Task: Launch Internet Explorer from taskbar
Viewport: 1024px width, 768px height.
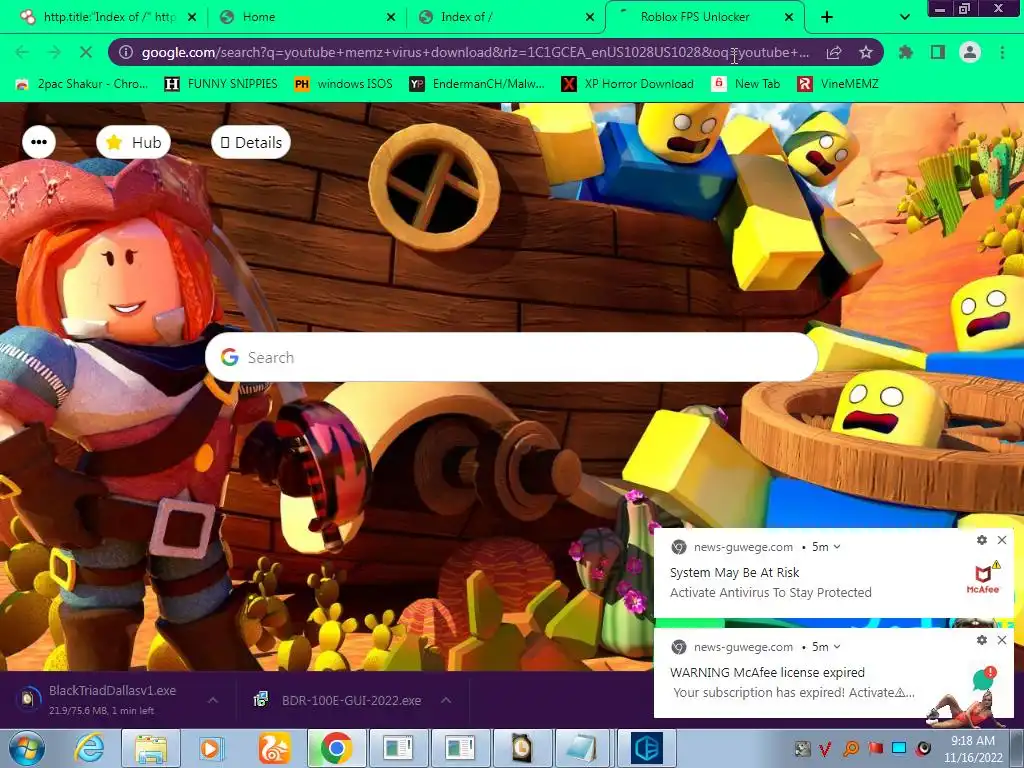Action: [90, 748]
